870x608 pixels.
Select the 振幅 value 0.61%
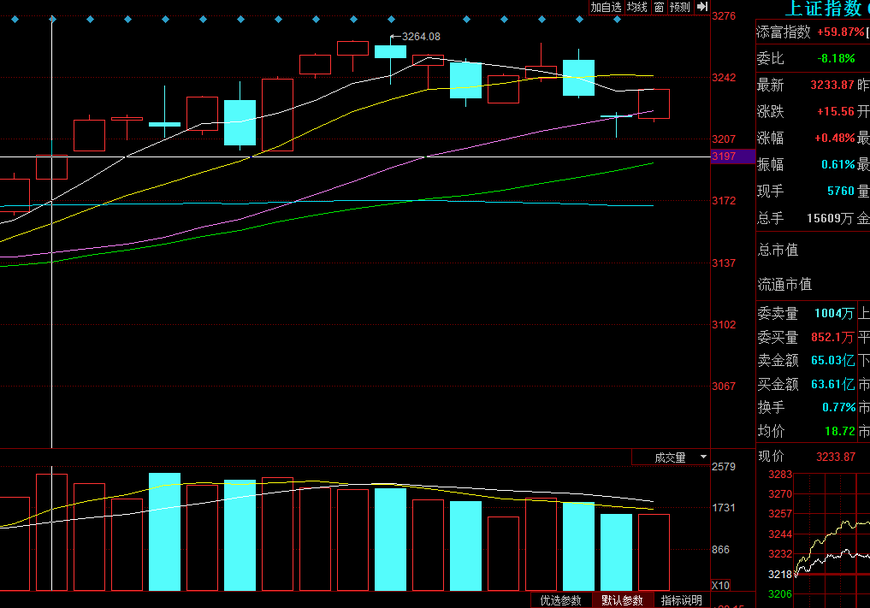point(838,164)
